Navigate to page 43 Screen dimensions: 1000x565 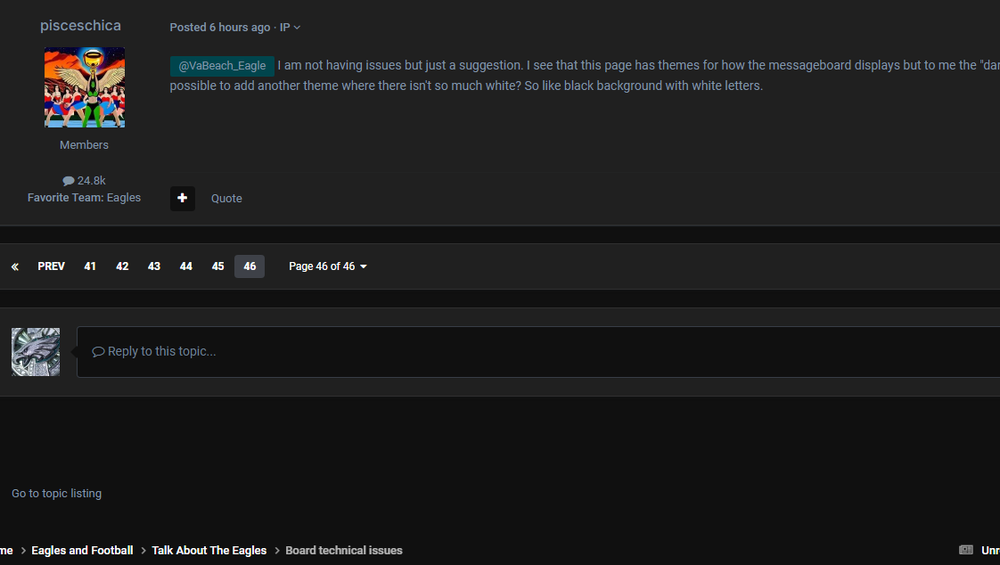154,267
